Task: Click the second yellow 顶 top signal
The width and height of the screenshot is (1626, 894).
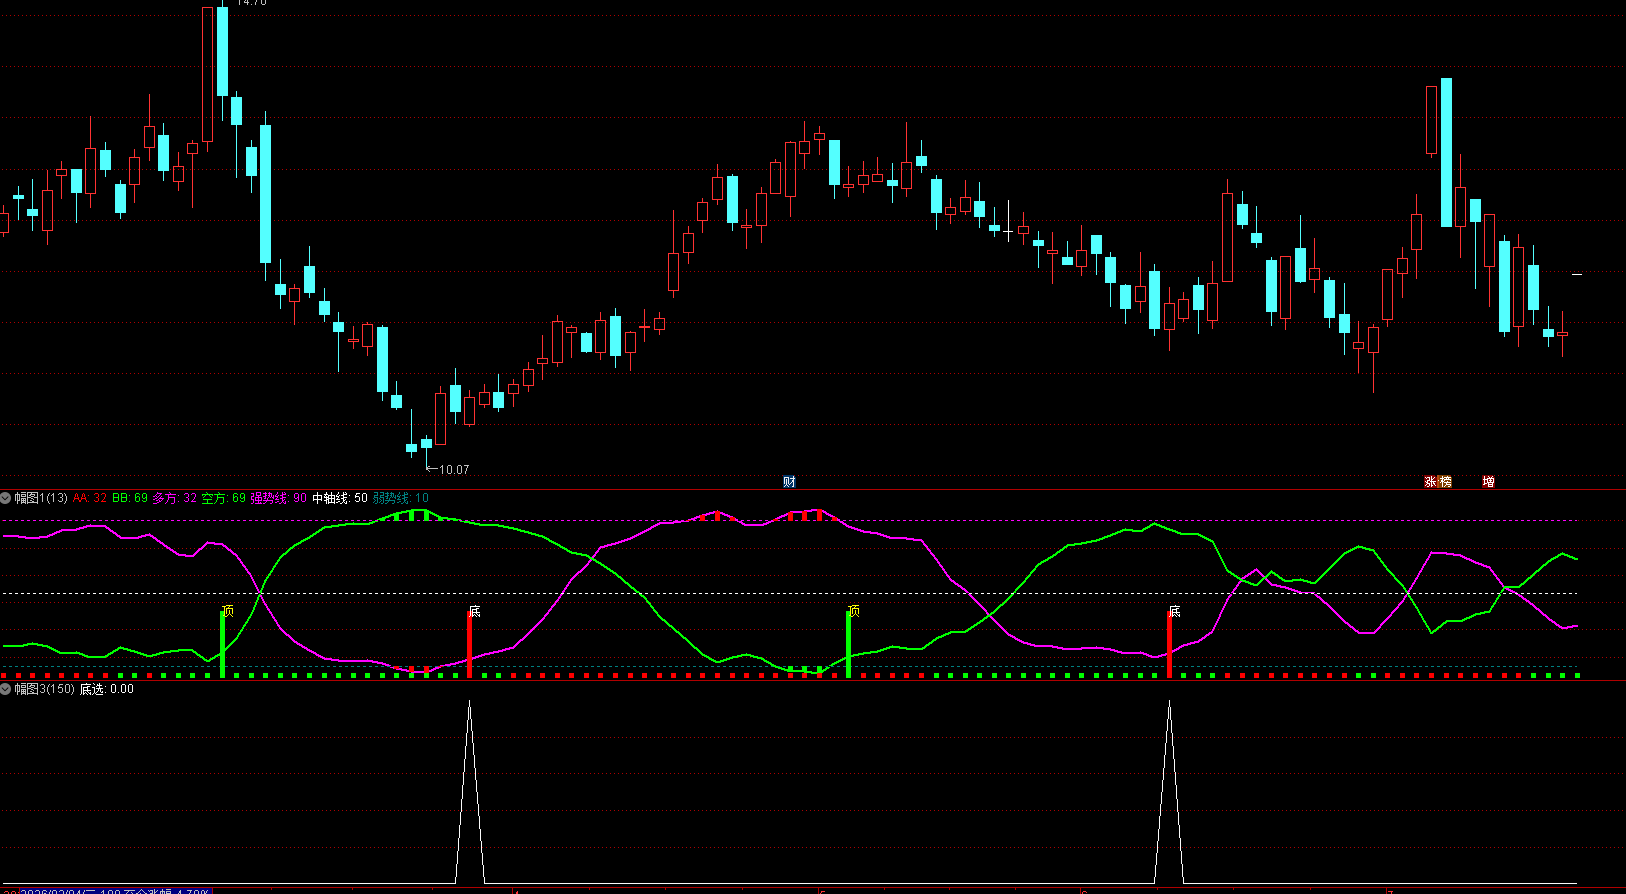Action: pyautogui.click(x=854, y=611)
